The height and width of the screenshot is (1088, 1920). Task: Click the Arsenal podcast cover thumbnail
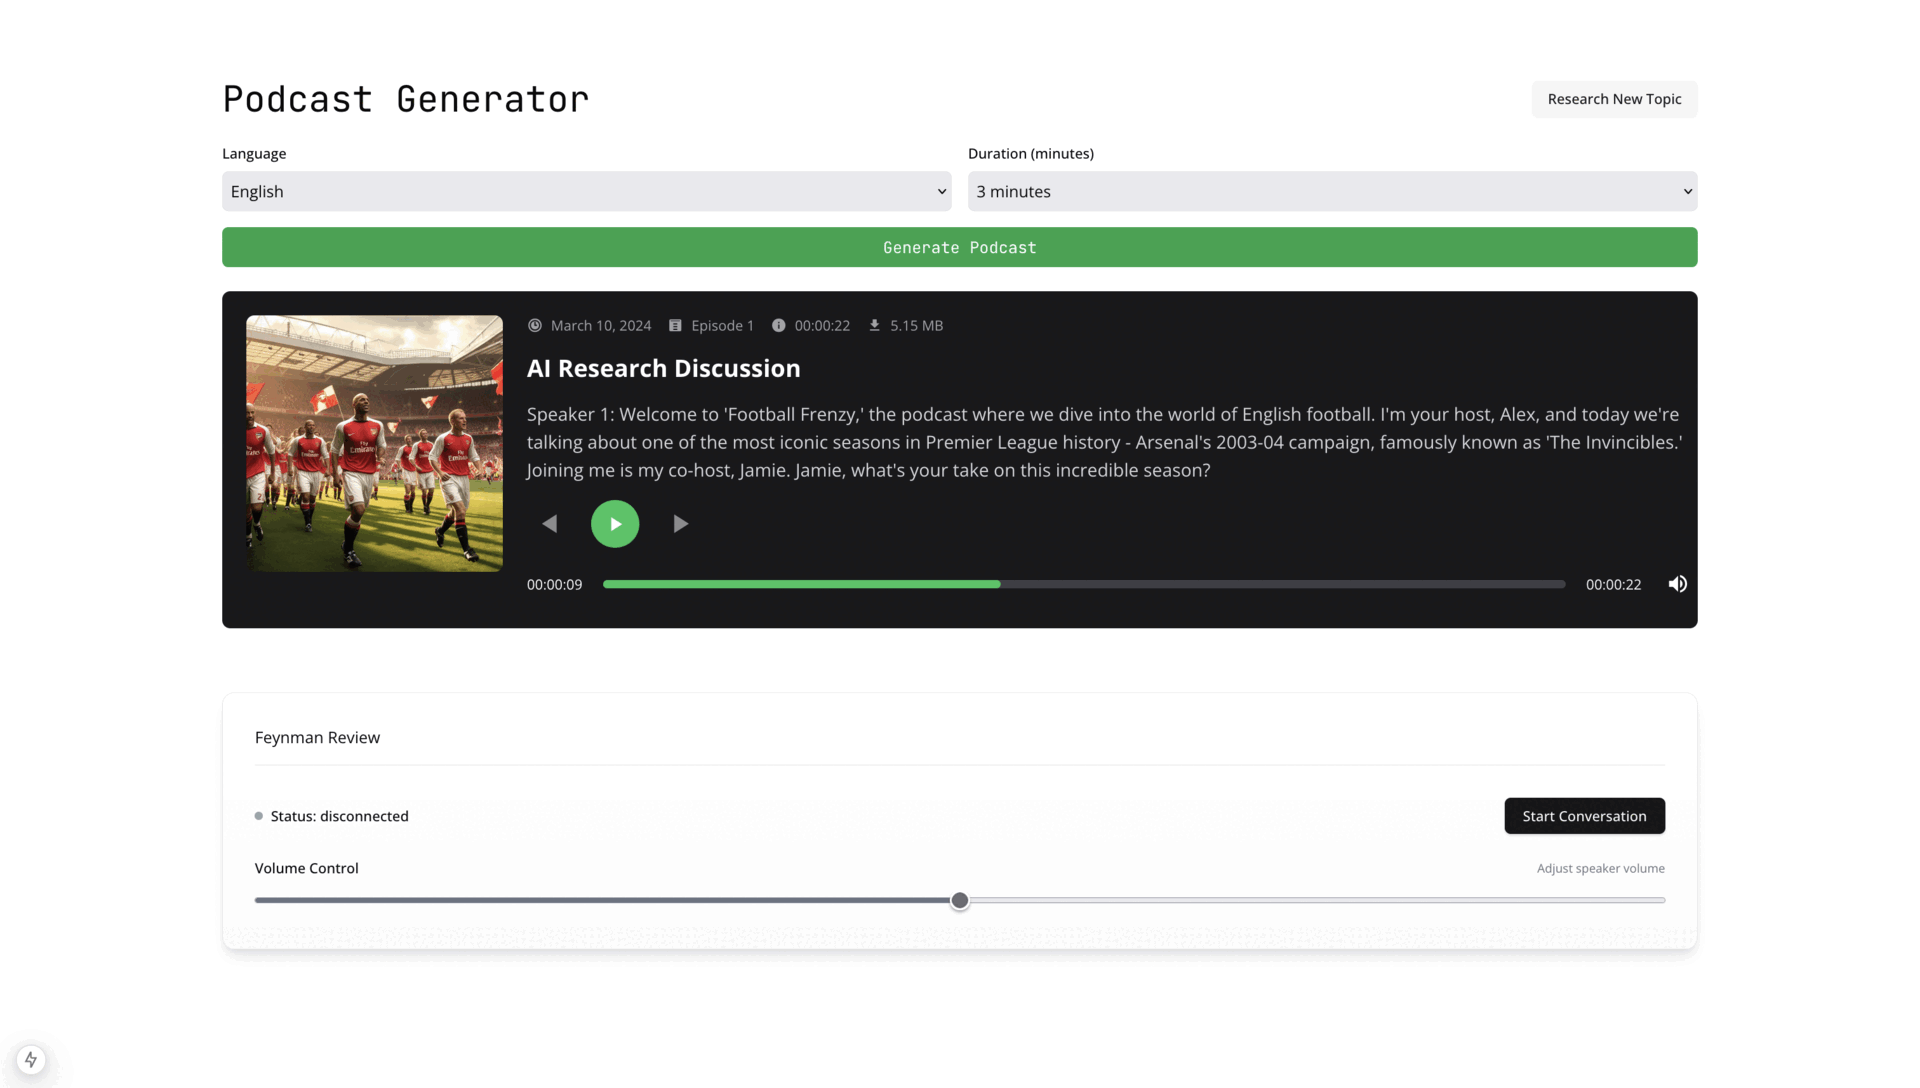pyautogui.click(x=374, y=443)
